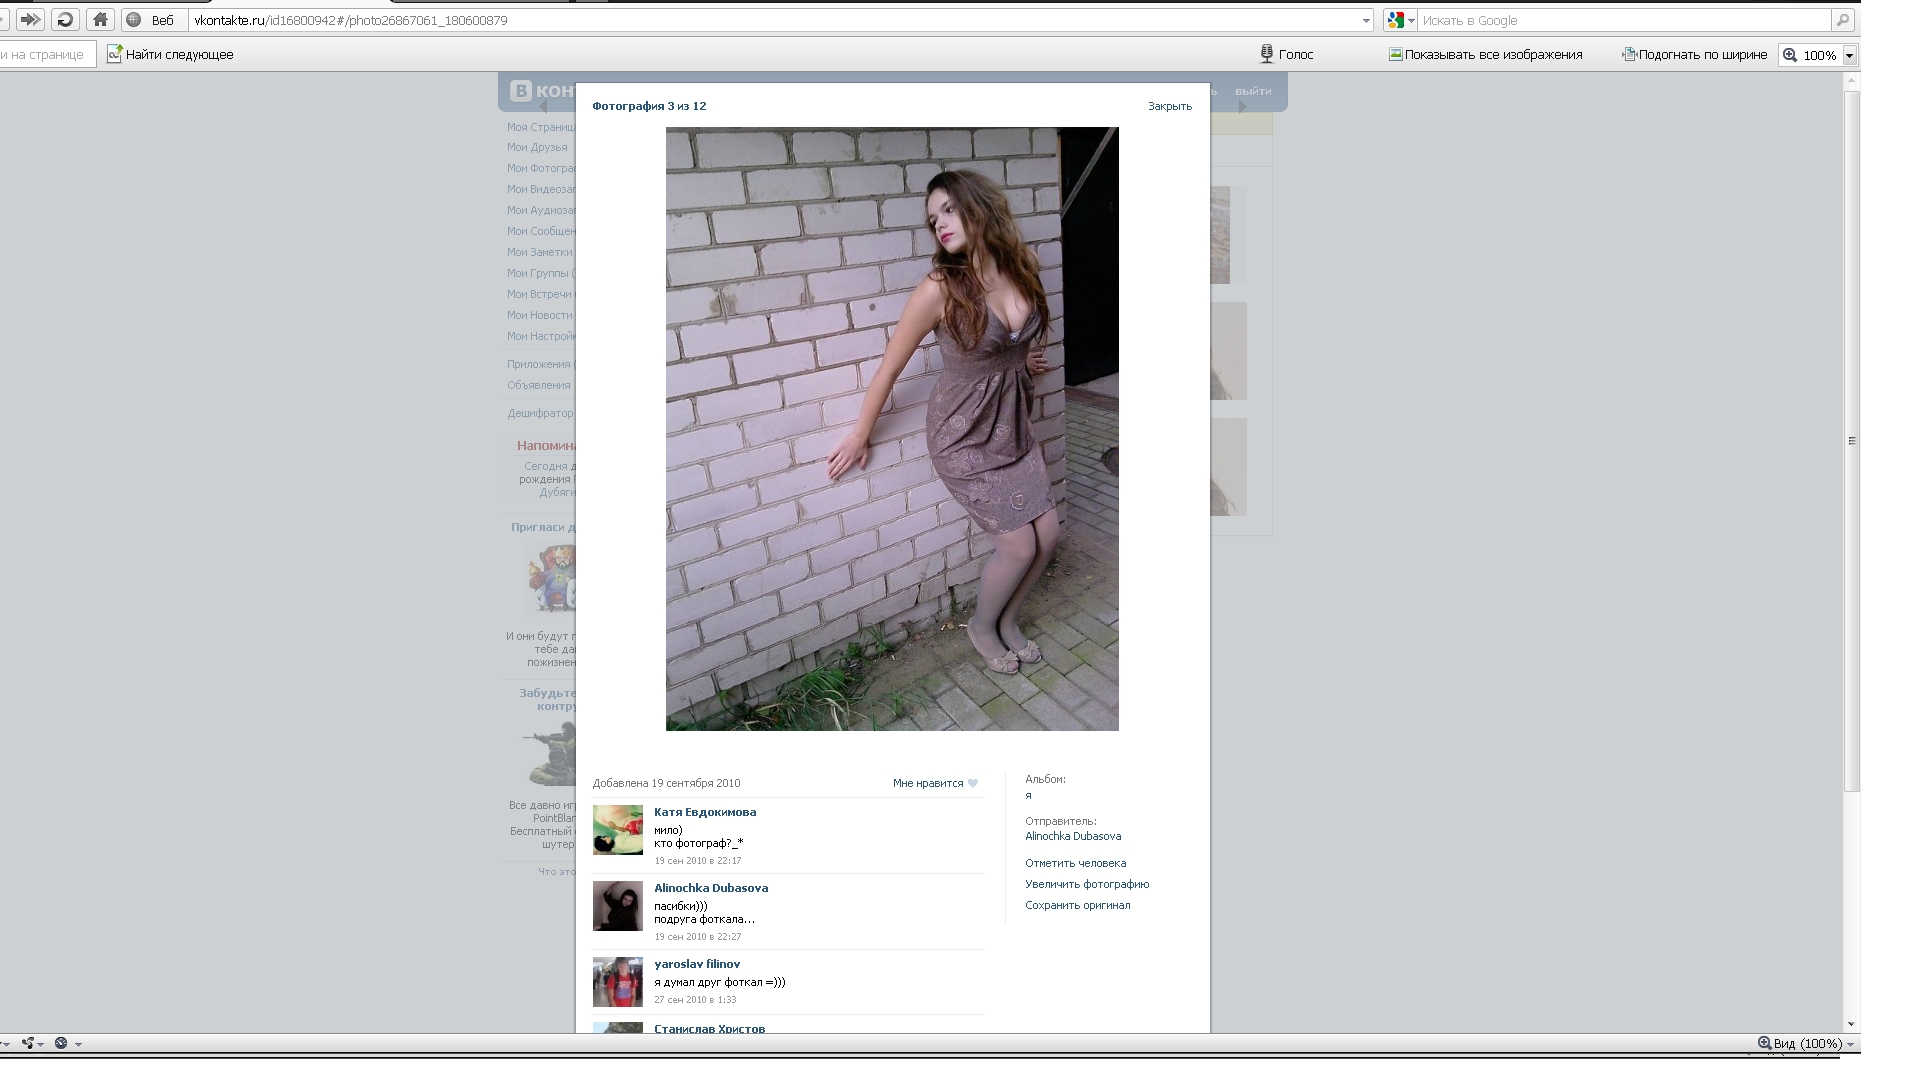Click the fast forward navigation button

[30, 19]
